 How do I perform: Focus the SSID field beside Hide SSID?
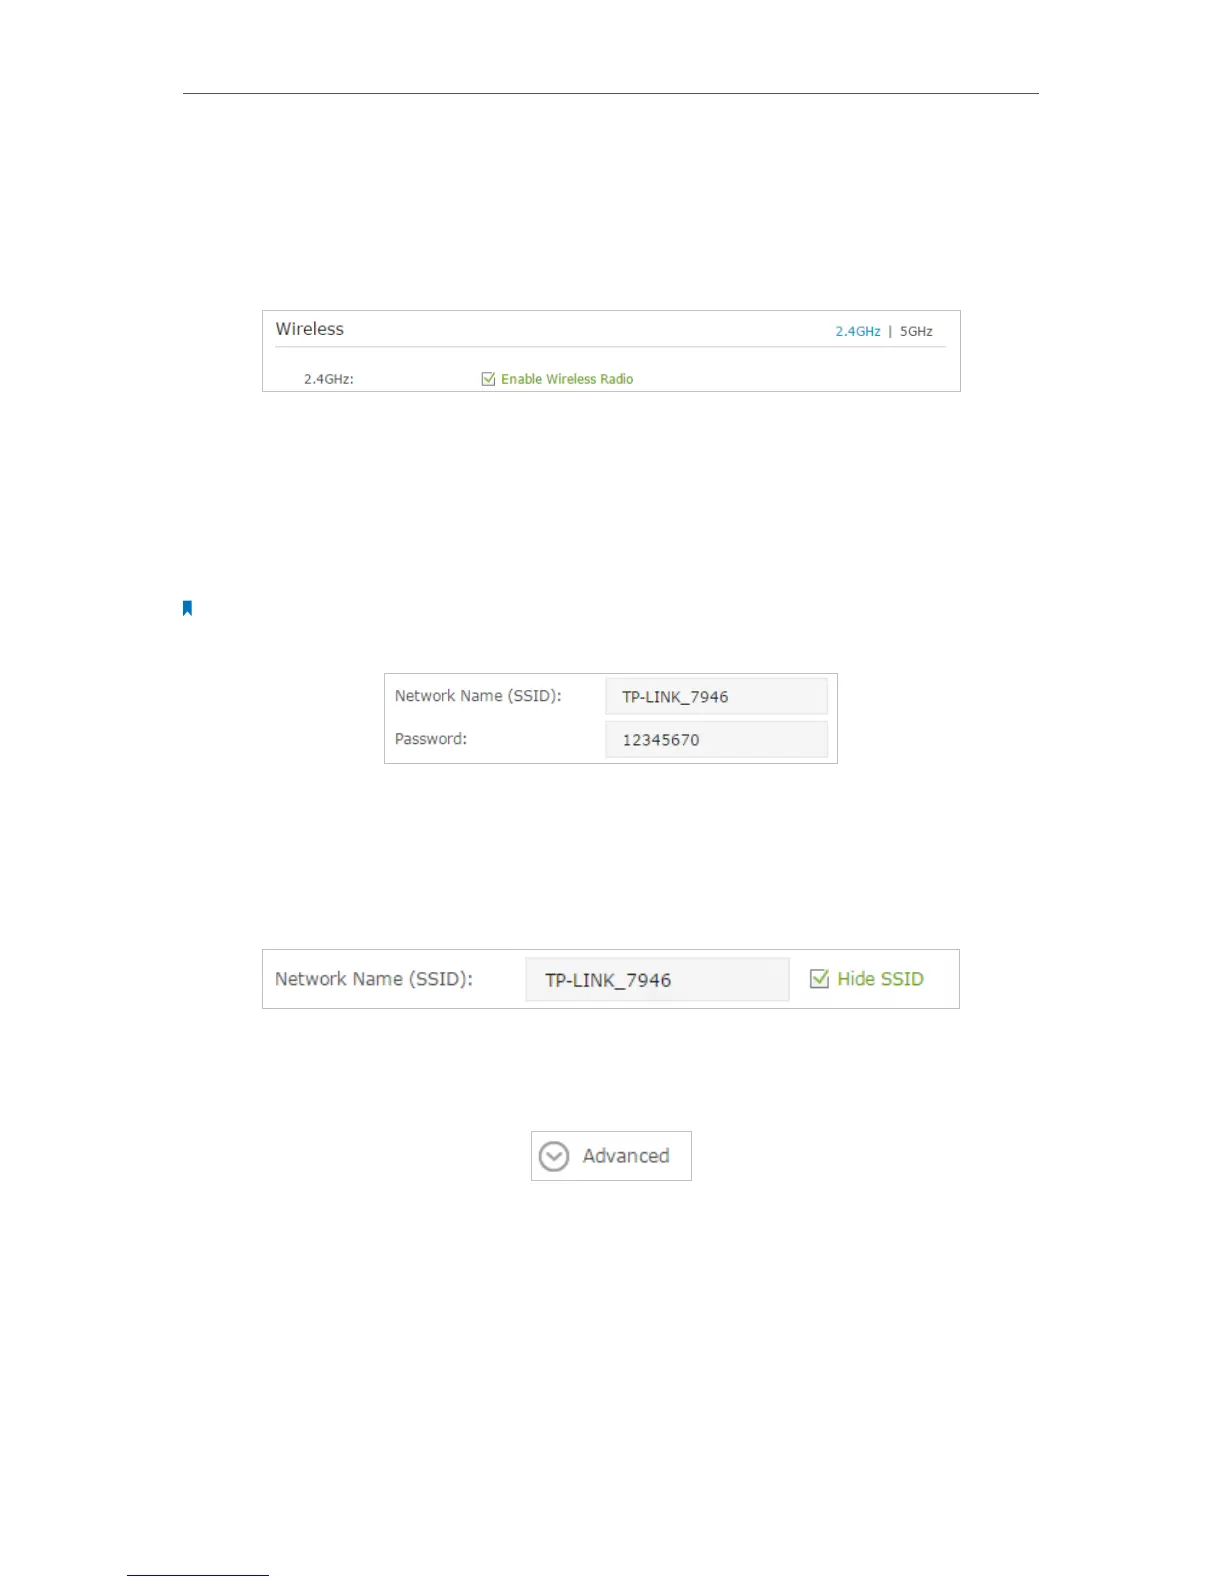657,980
